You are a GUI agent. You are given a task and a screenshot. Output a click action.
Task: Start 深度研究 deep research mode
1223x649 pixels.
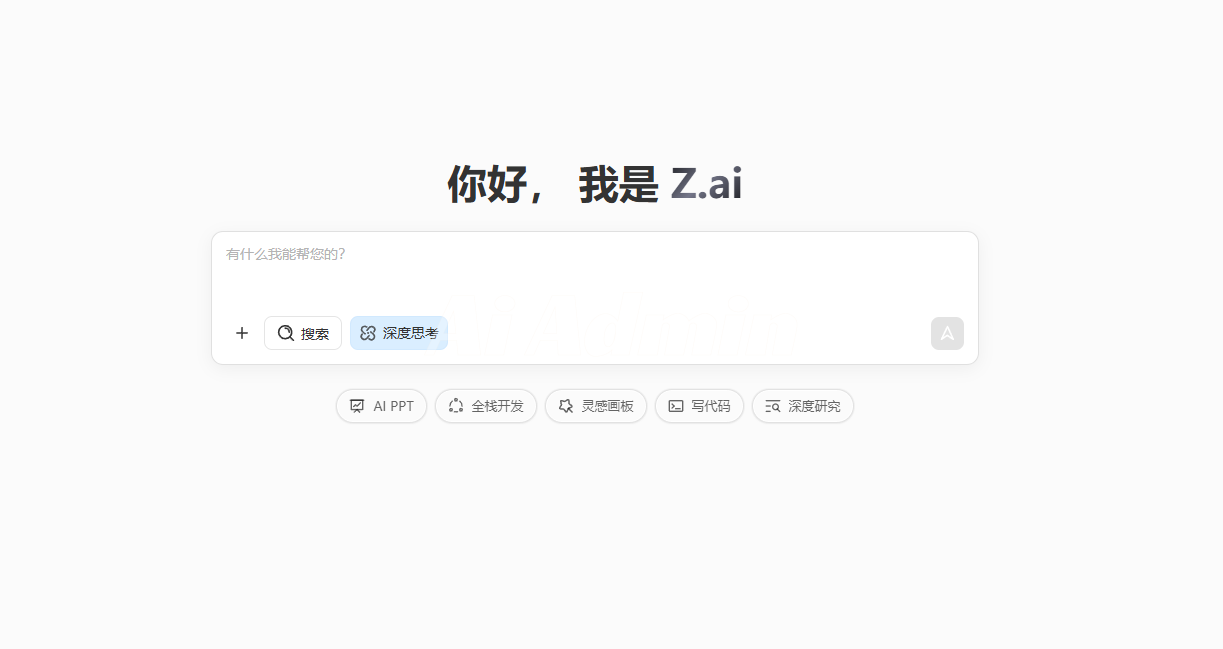(x=803, y=406)
